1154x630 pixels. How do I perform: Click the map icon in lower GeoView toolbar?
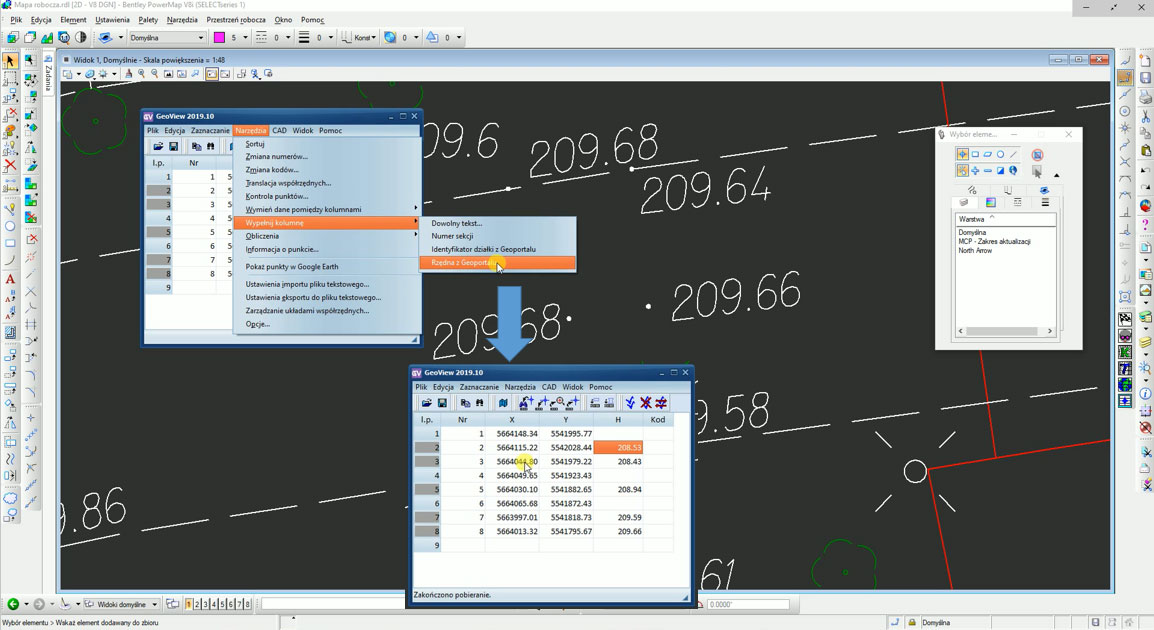pyautogui.click(x=503, y=403)
